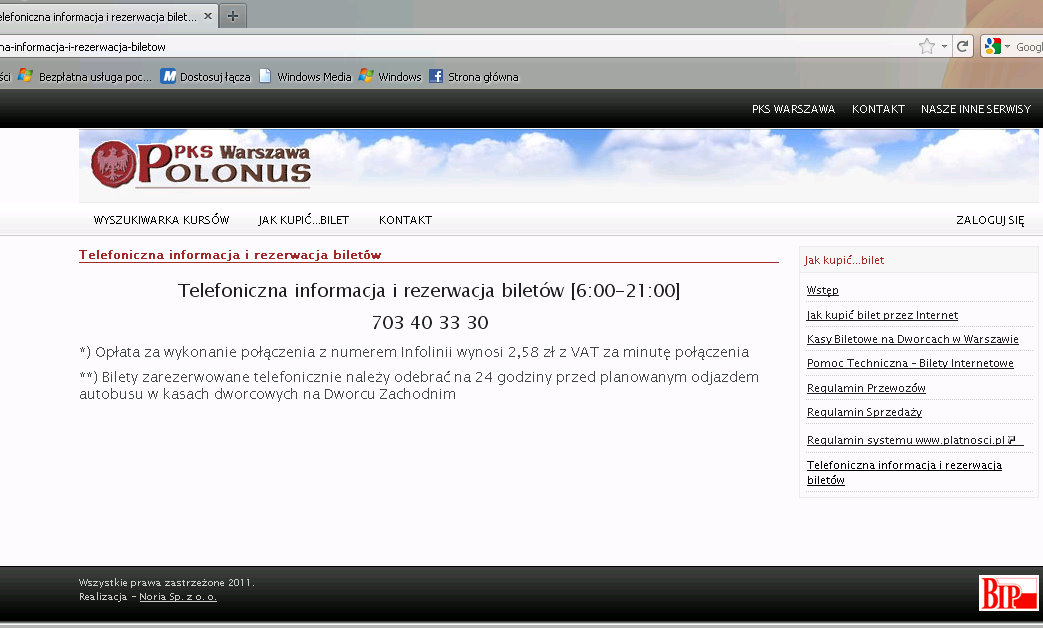Click the Google search engine icon

click(x=992, y=46)
